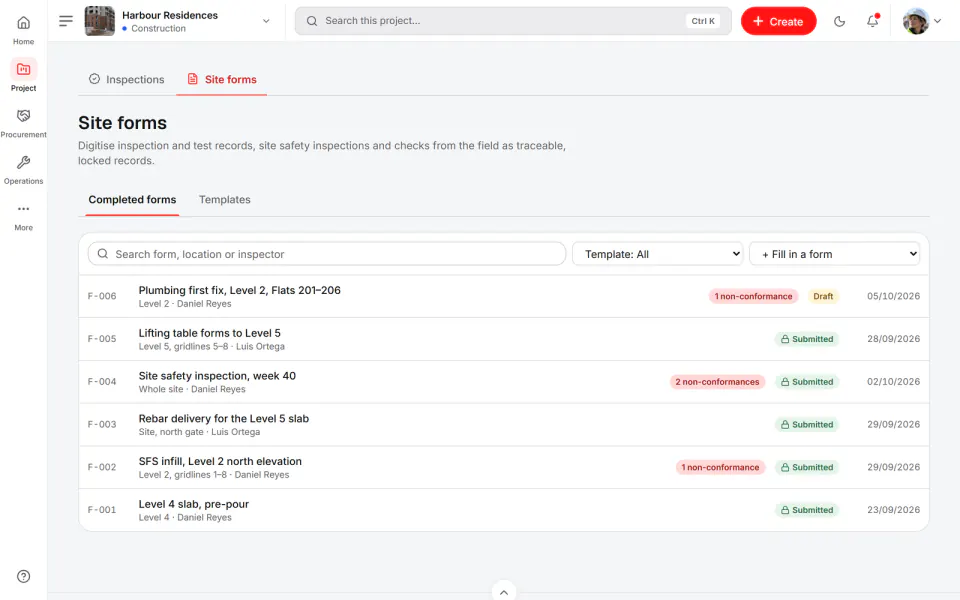Open Procurement from the sidebar
Image resolution: width=960 pixels, height=600 pixels.
point(23,123)
